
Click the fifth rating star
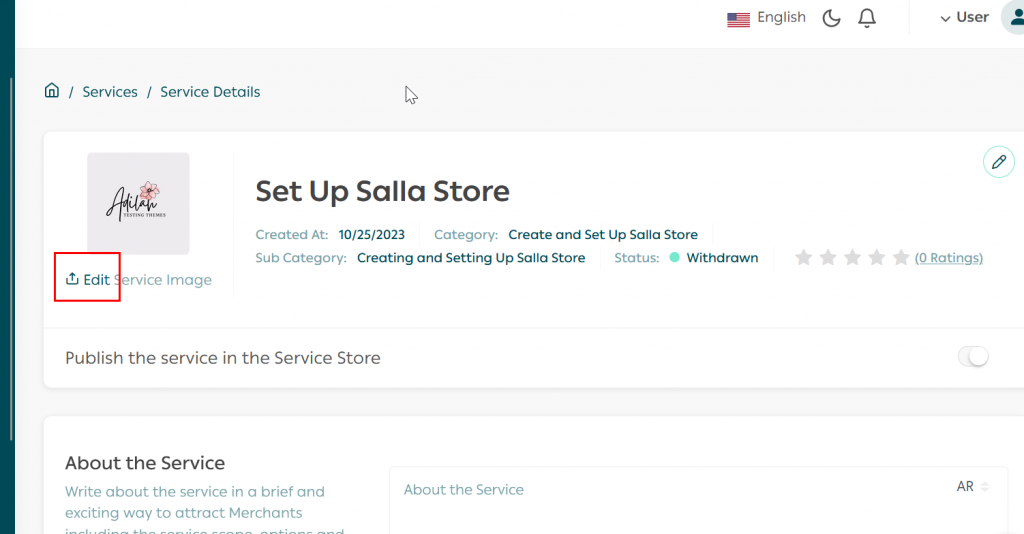900,258
